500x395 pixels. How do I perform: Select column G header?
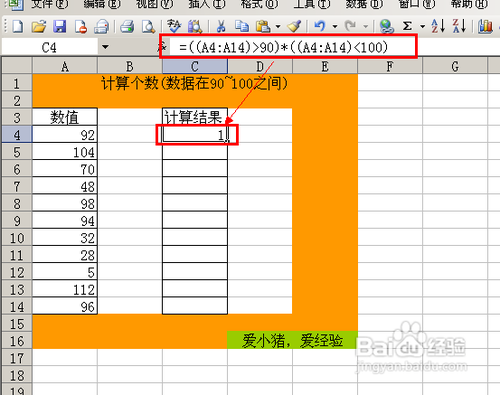click(x=455, y=66)
